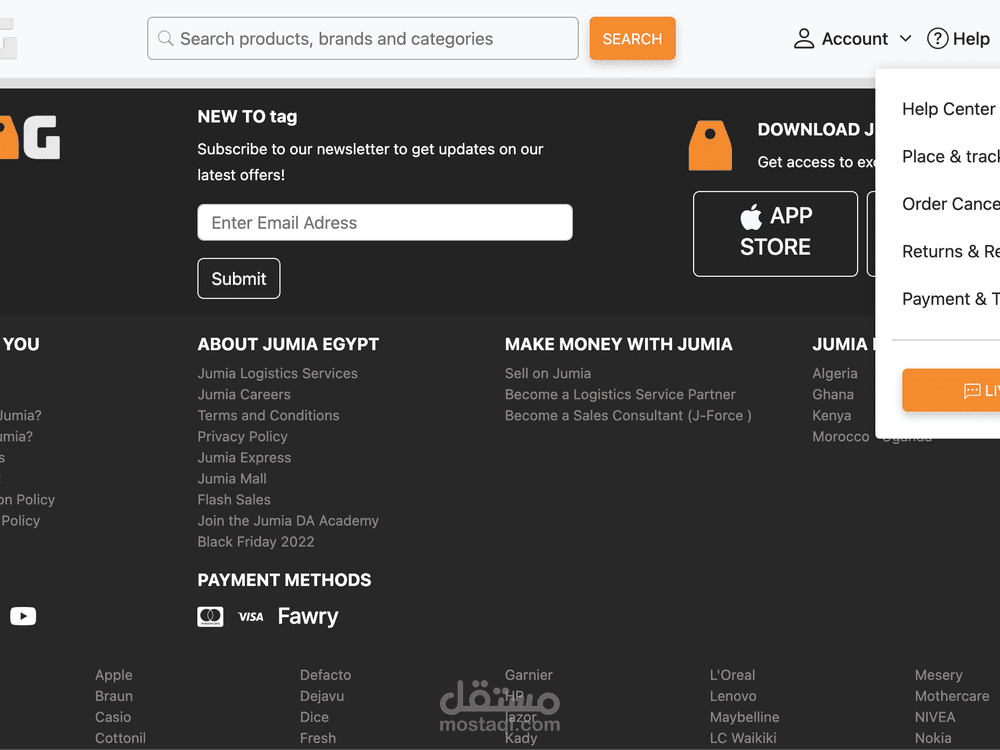Open the Dejavu brand link

[322, 696]
